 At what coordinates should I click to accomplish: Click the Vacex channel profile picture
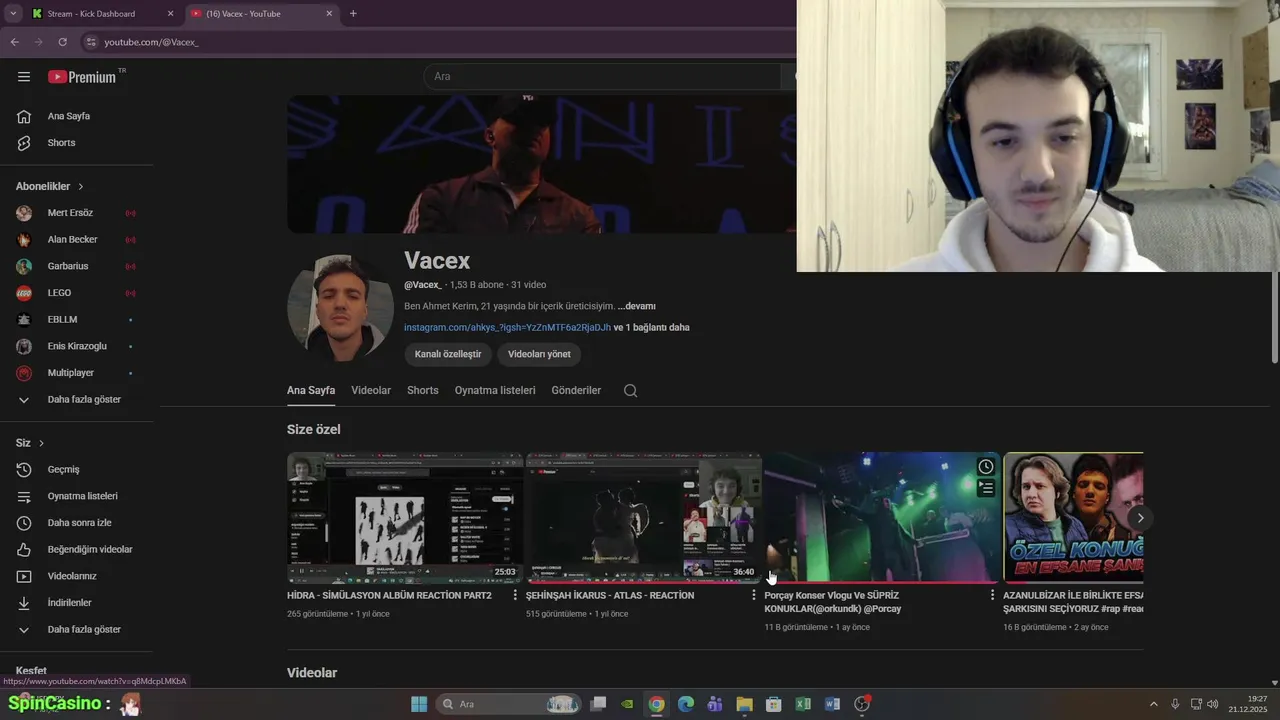tap(341, 309)
